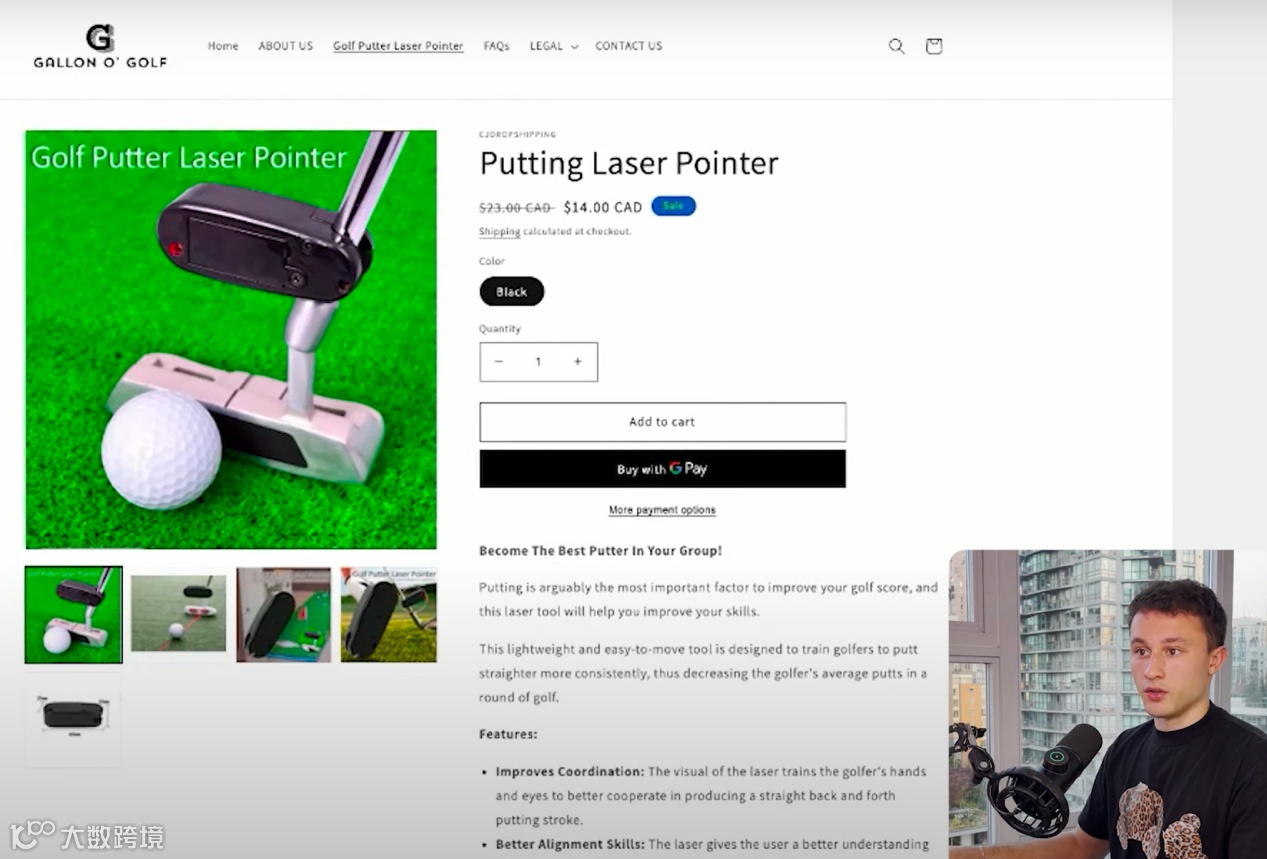This screenshot has width=1267, height=859.
Task: Expand the LEGAL dropdown menu
Action: (x=553, y=46)
